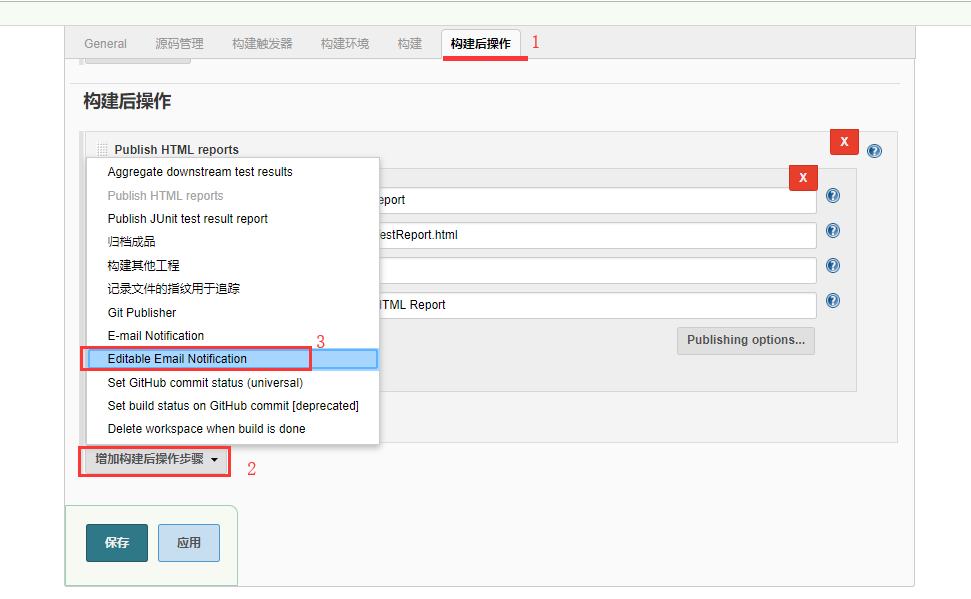Open help for Publish HTML reports section
Viewport: 971px width, 599px height.
tap(874, 151)
